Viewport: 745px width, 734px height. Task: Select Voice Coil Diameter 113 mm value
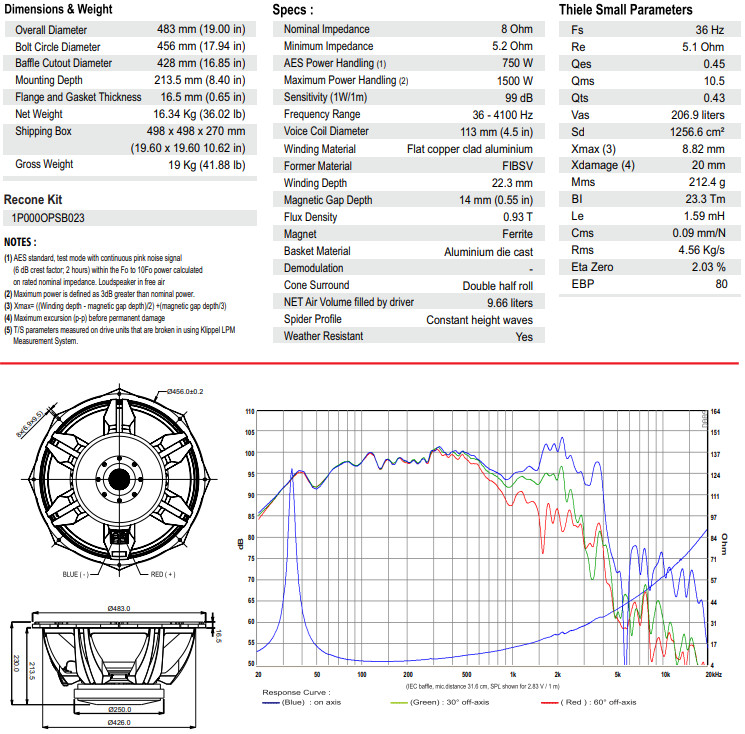point(496,132)
